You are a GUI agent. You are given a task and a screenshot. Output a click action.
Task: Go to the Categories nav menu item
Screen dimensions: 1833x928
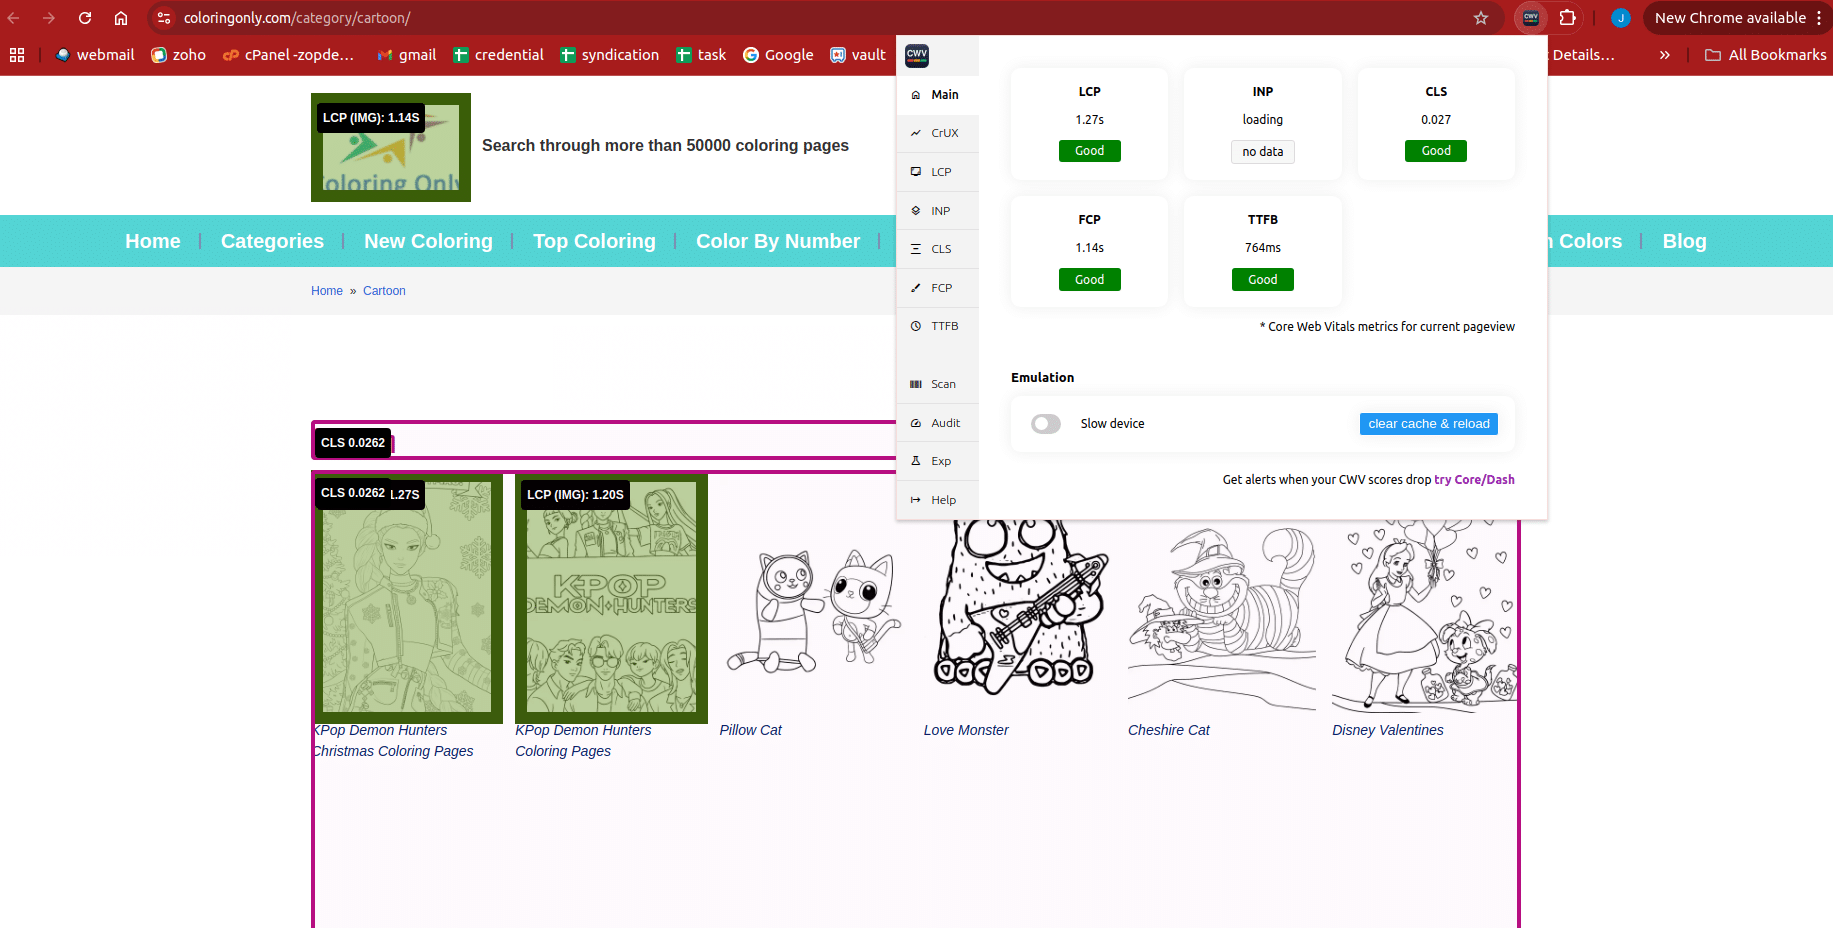click(272, 241)
